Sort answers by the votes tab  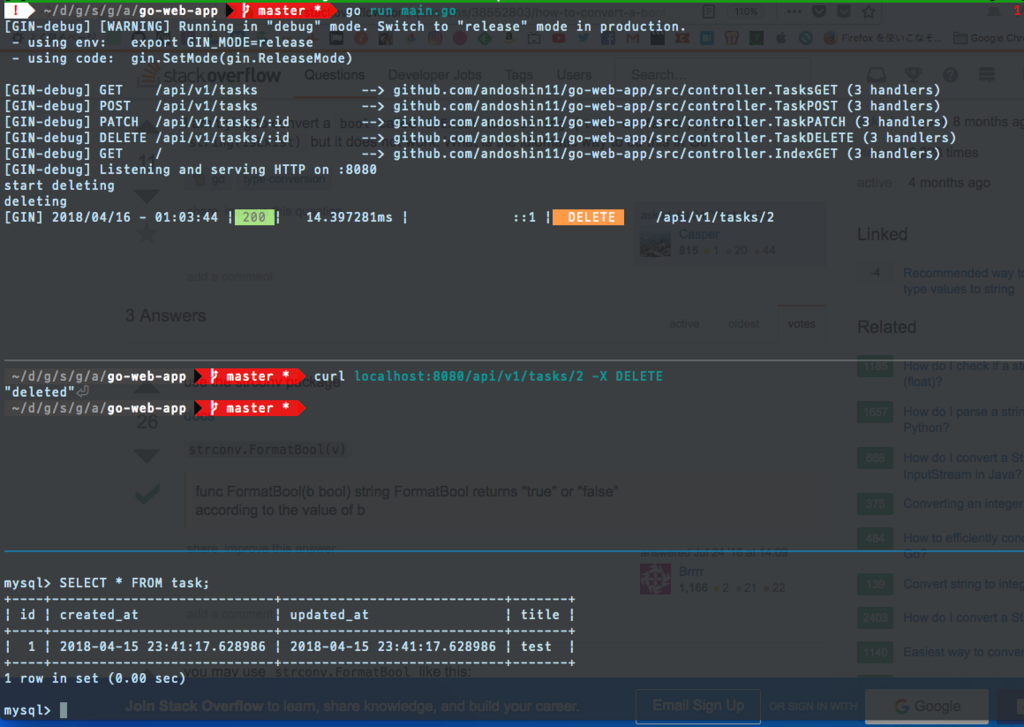(801, 324)
